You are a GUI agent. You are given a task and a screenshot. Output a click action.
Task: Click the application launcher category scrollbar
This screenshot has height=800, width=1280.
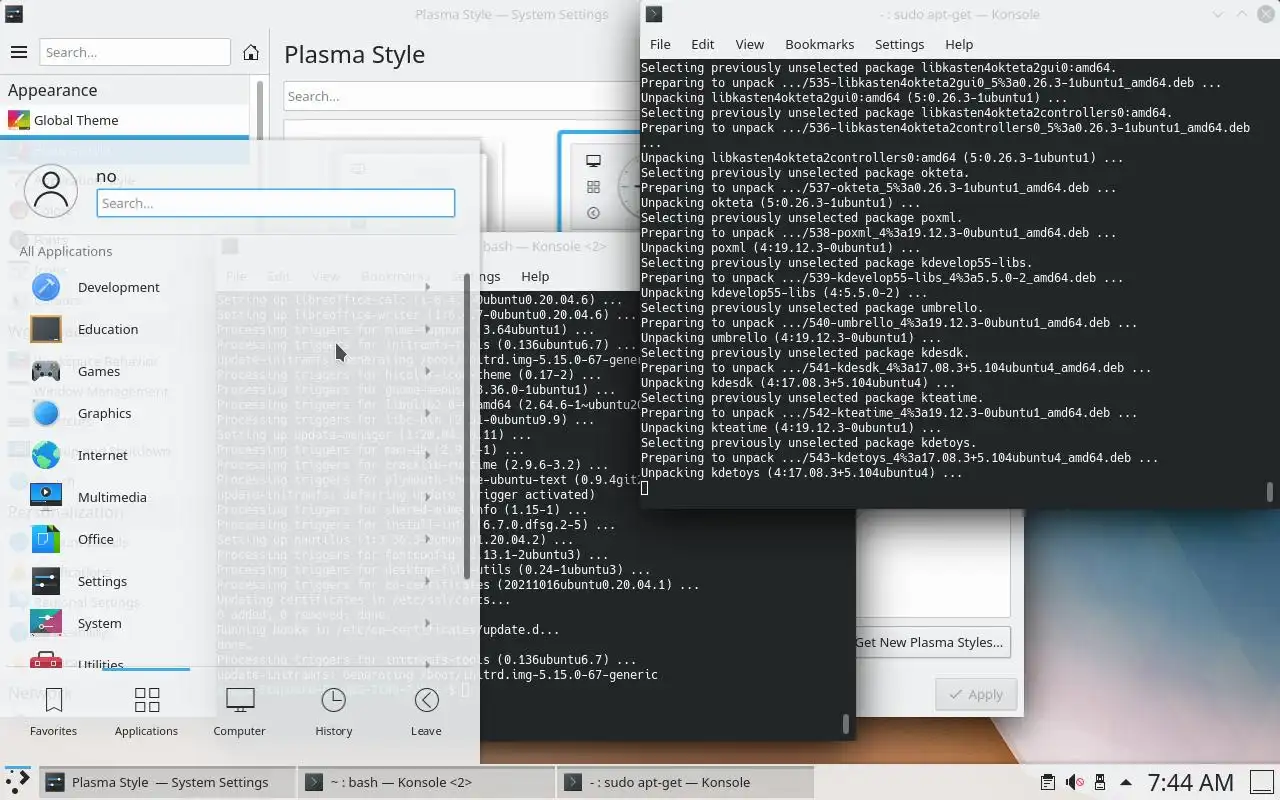pos(466,425)
